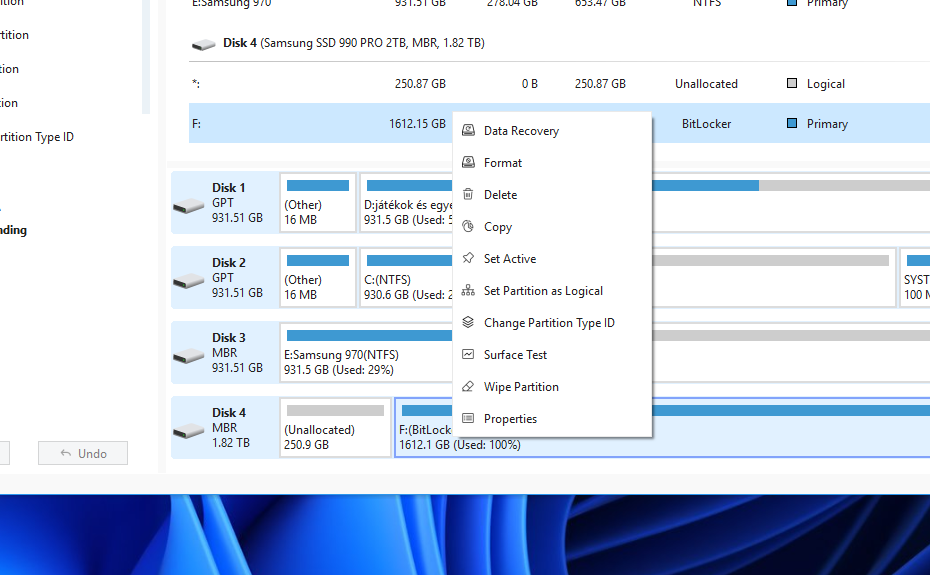
Task: Click Disk 1 (Other) 16 MB partition block
Action: point(318,203)
